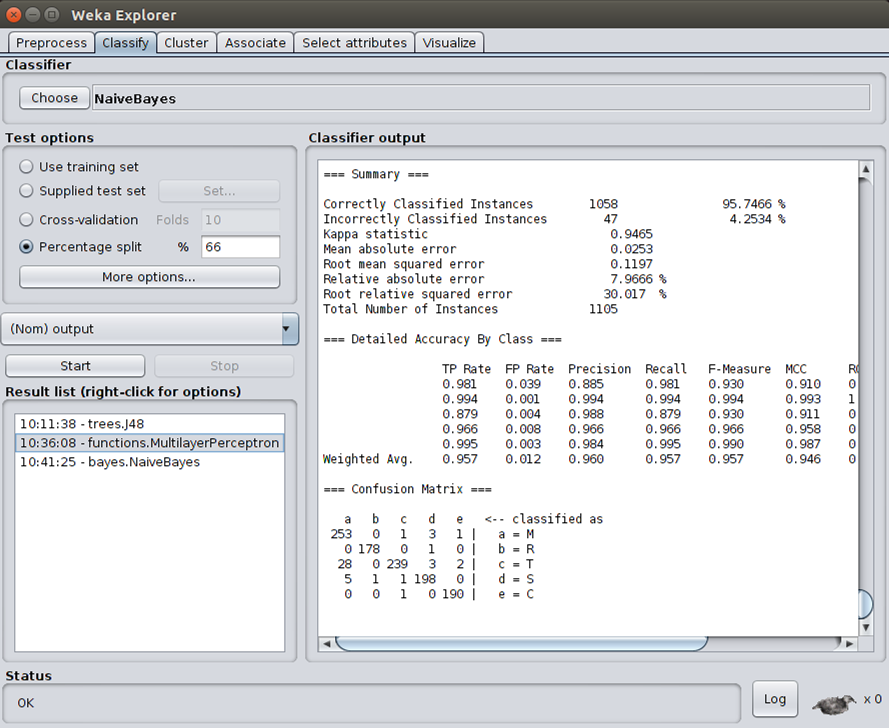Viewport: 889px width, 728px height.
Task: Go to Select attributes tab
Action: (x=354, y=43)
